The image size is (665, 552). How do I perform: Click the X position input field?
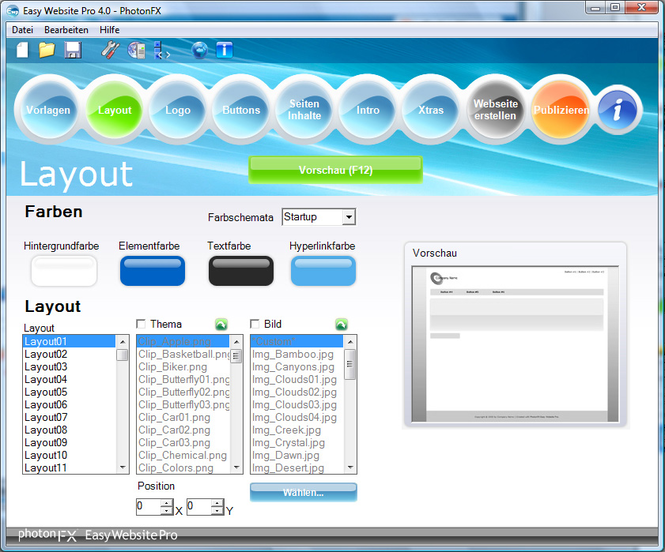point(149,507)
